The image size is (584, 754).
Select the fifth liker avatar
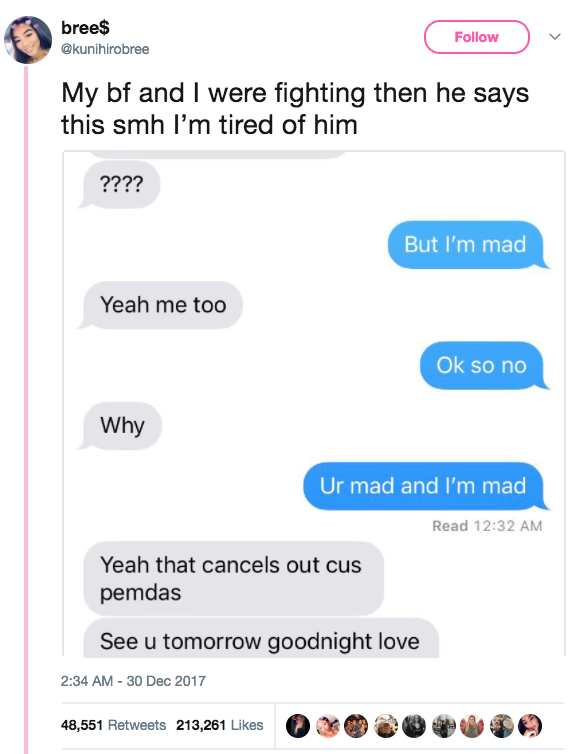pos(414,726)
